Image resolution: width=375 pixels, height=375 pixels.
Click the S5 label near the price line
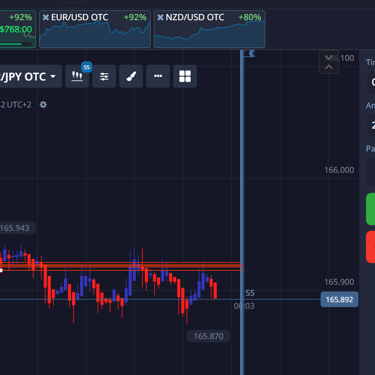pyautogui.click(x=250, y=293)
